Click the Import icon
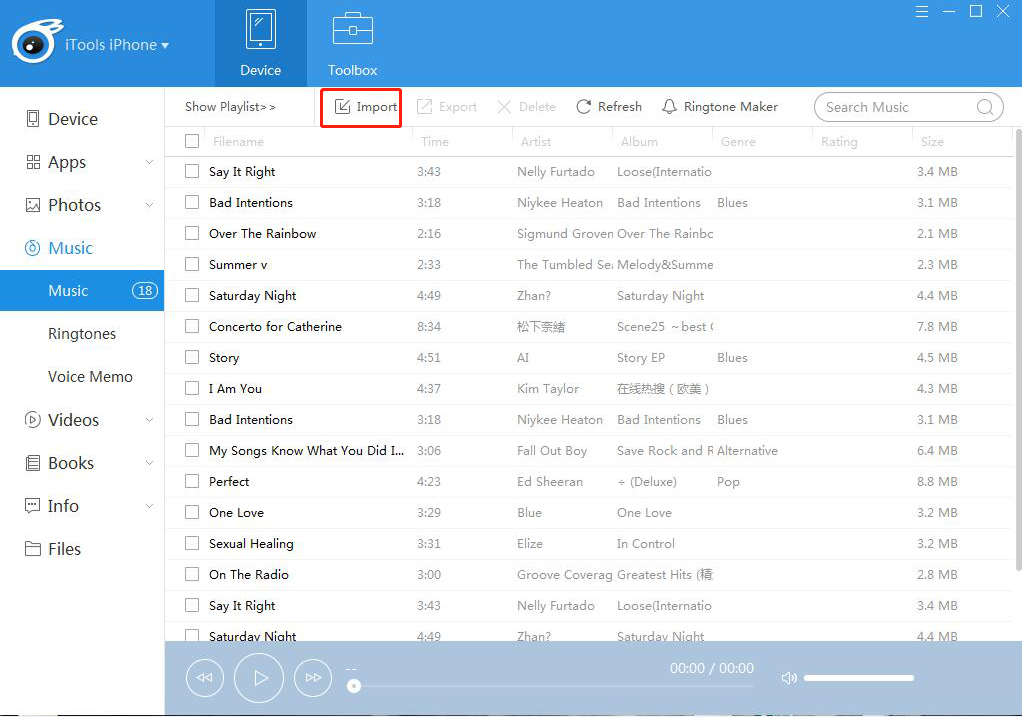1022x717 pixels. pos(343,106)
